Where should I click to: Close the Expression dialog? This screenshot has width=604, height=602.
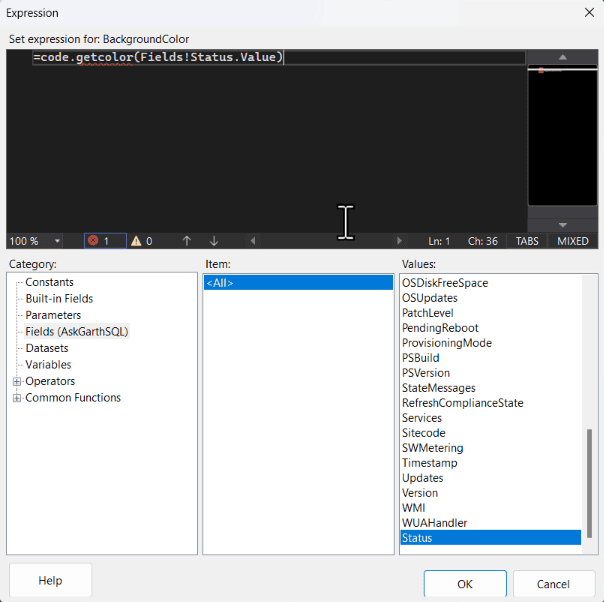589,13
